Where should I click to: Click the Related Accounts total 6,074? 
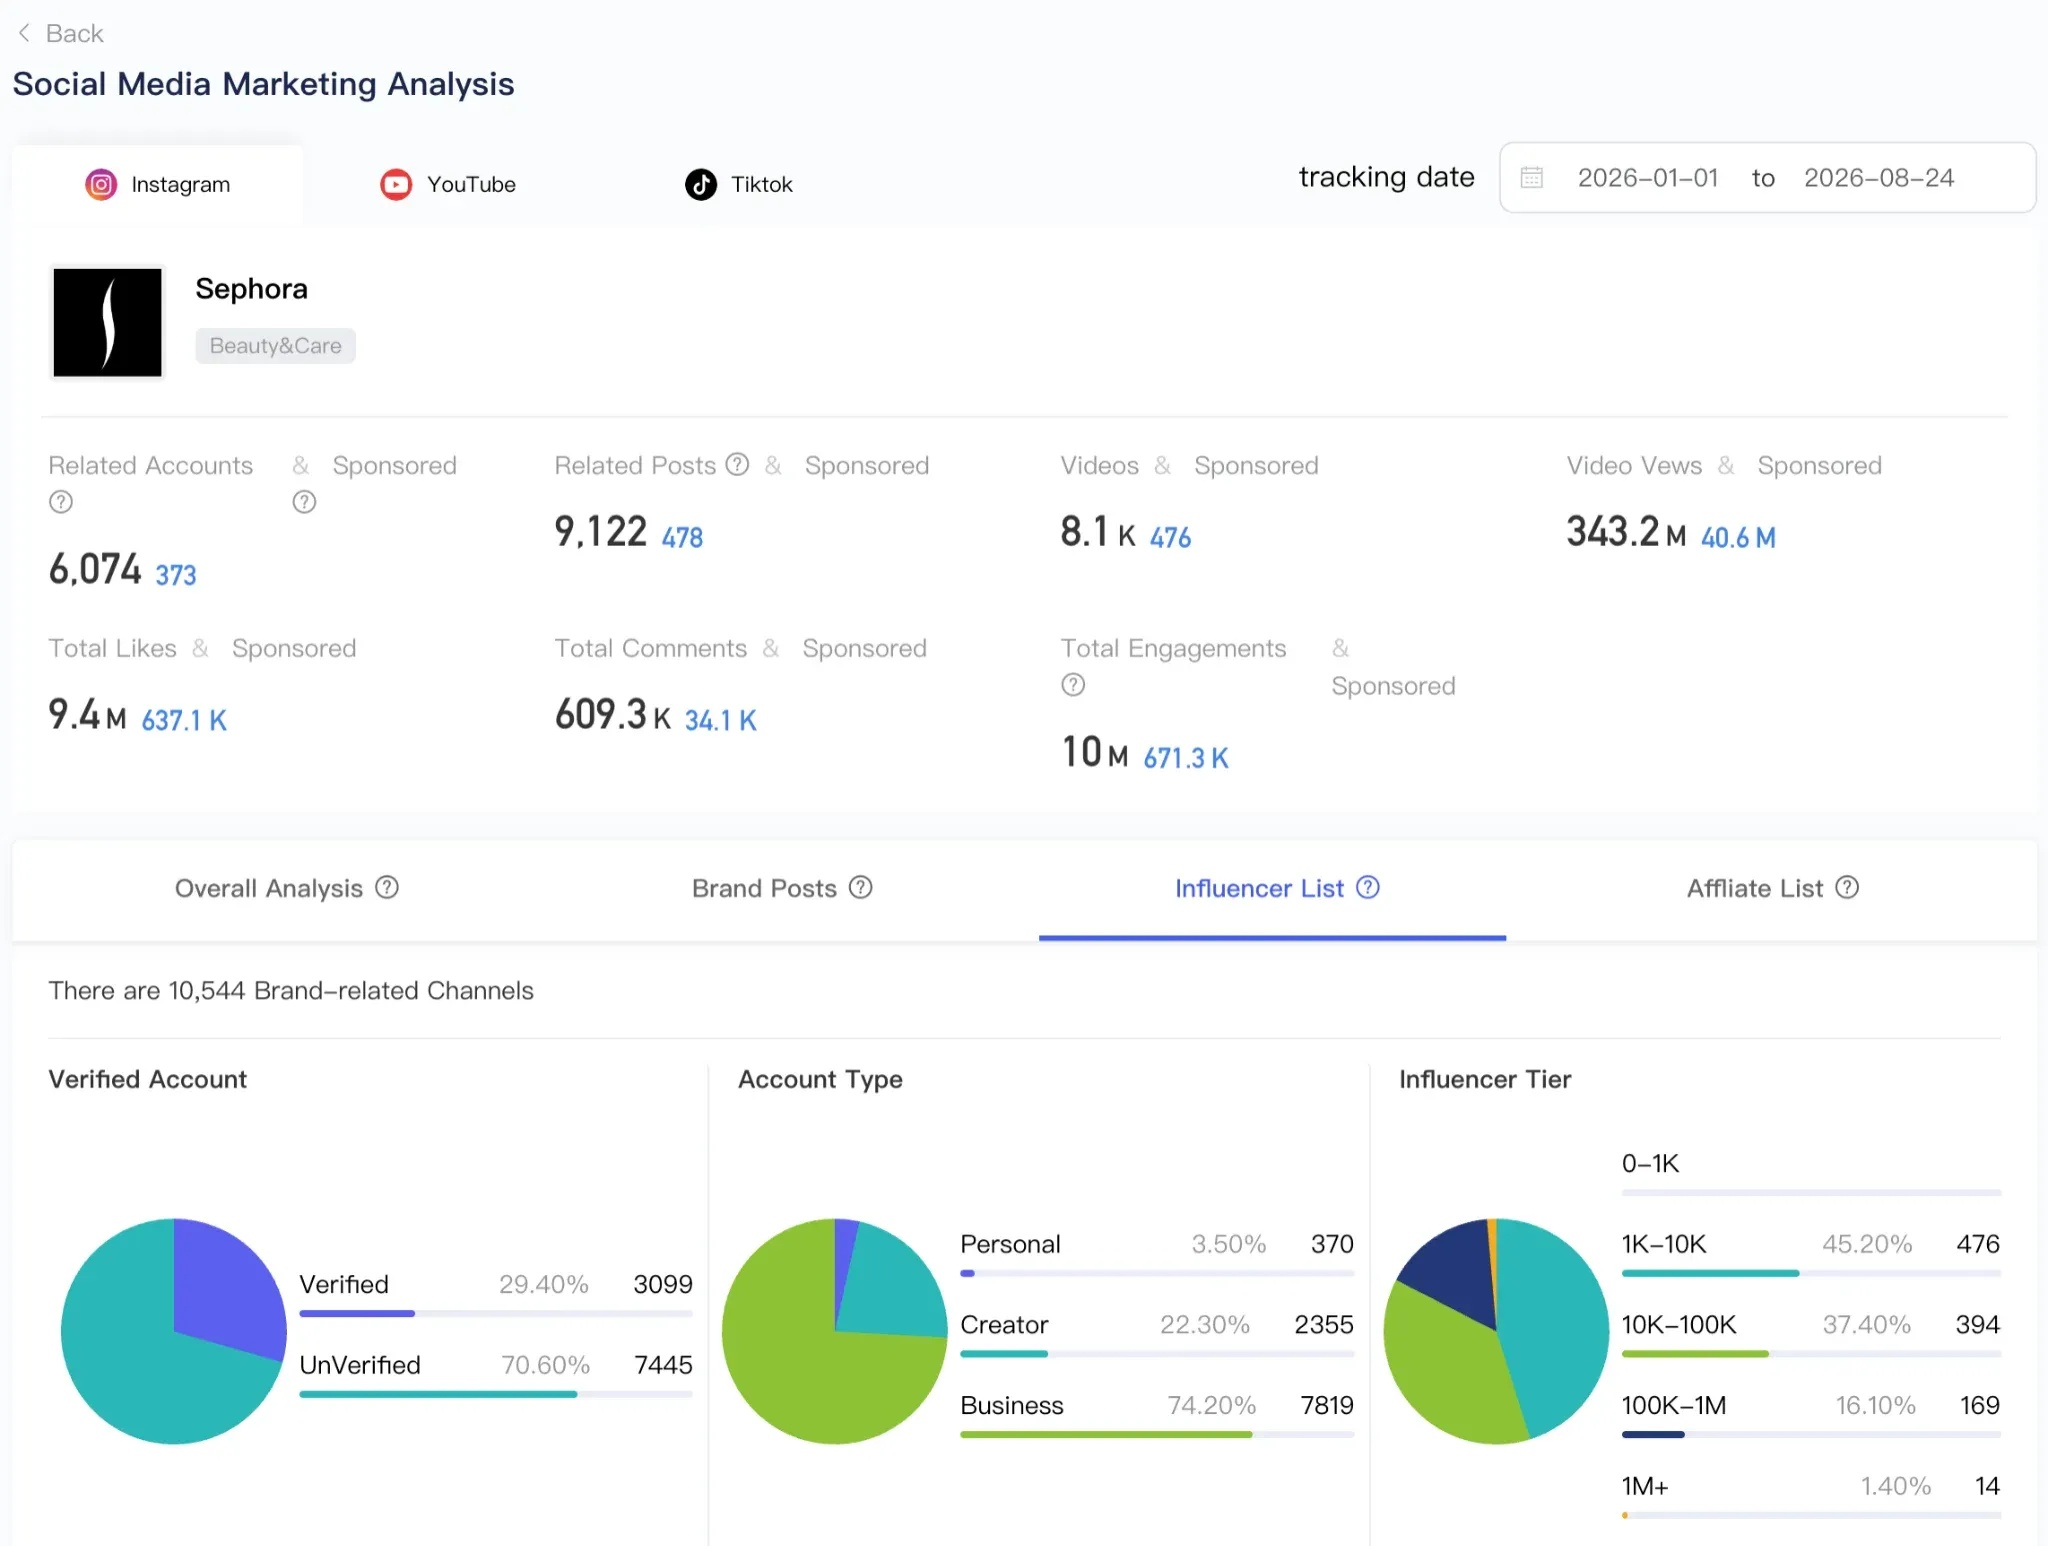[x=95, y=569]
